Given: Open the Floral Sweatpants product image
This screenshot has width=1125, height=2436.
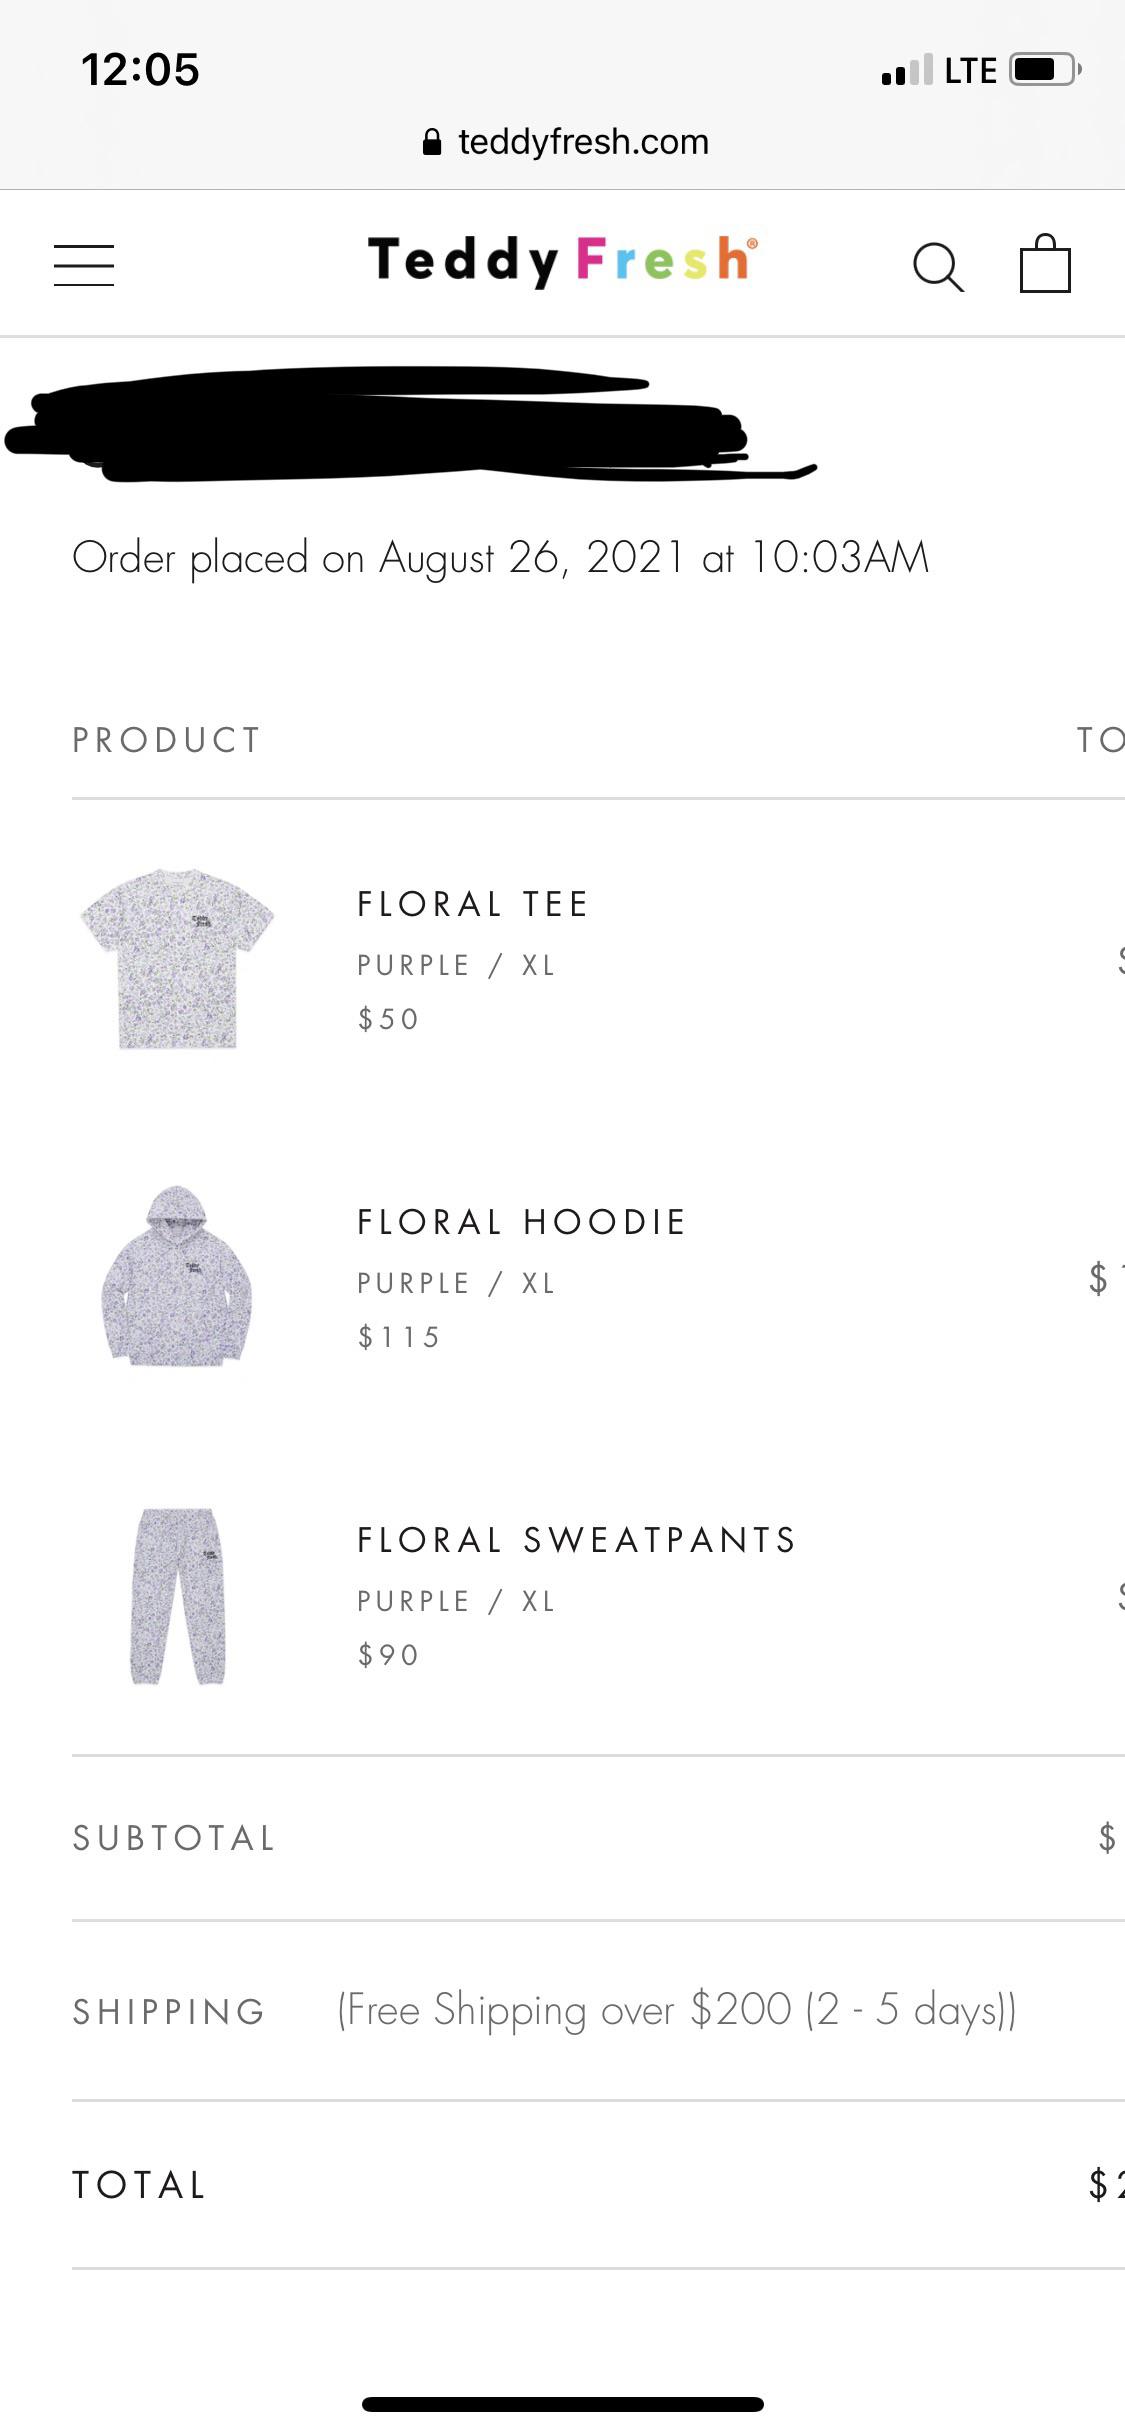Looking at the screenshot, I should click(x=178, y=1596).
